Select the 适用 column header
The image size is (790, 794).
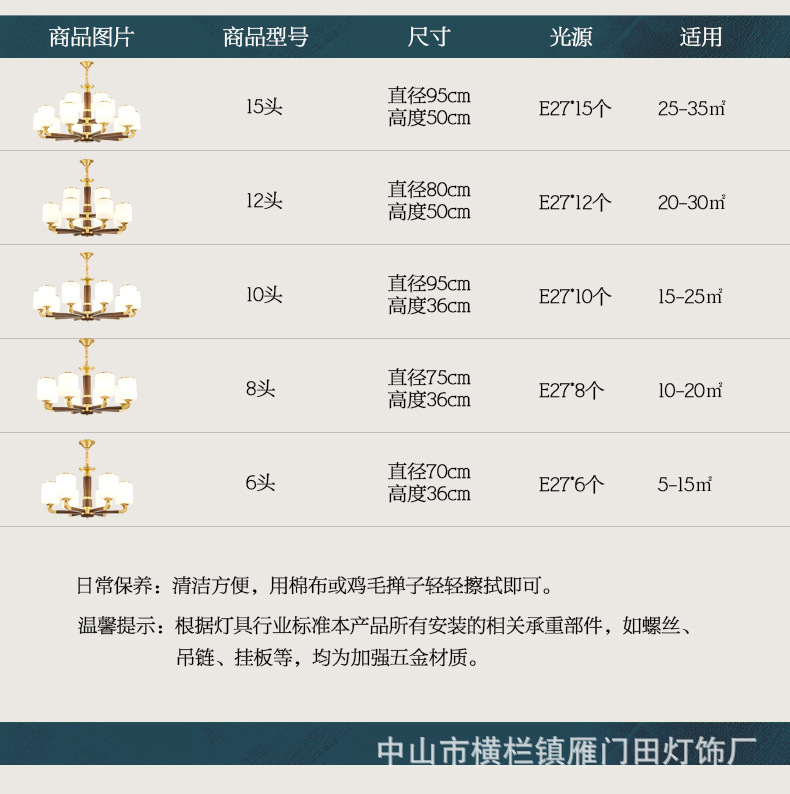[701, 37]
